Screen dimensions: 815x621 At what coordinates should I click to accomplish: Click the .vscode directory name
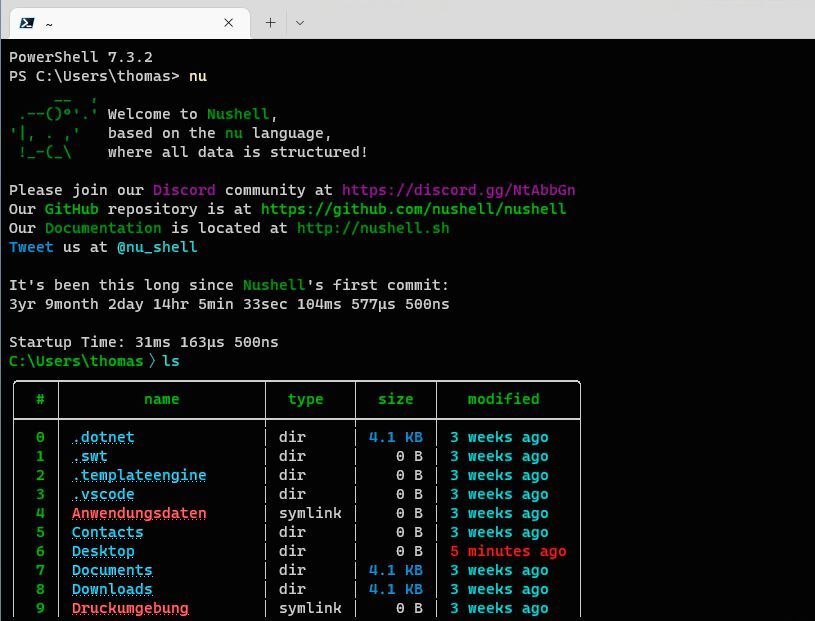[x=103, y=494]
